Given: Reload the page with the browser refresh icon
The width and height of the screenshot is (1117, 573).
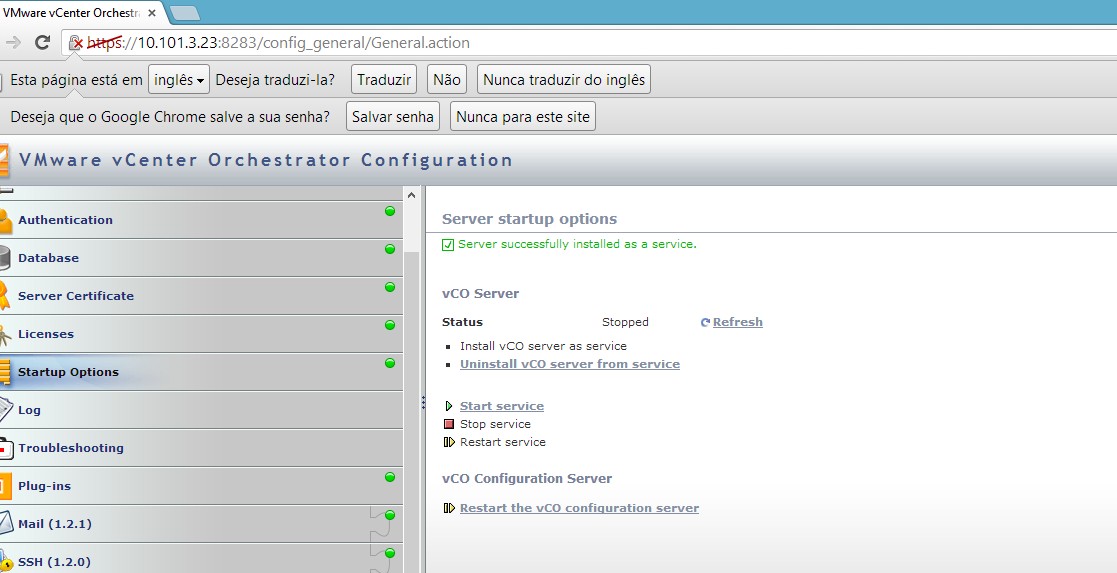Looking at the screenshot, I should click(x=42, y=43).
